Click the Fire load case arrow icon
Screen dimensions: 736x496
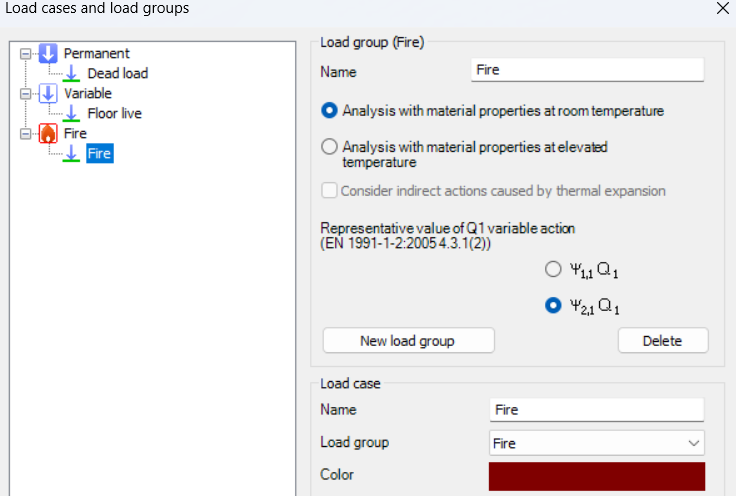[x=71, y=154]
